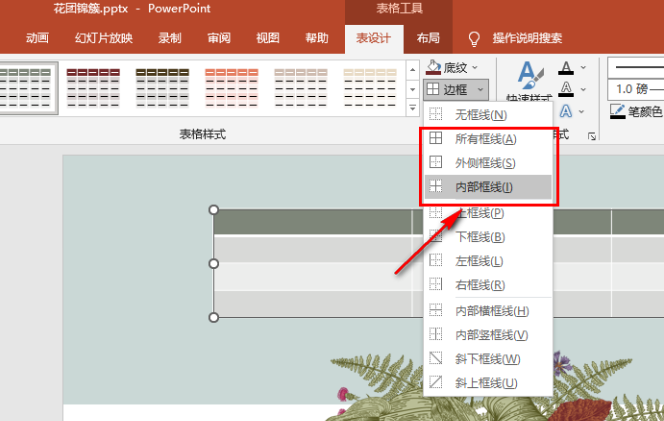The width and height of the screenshot is (664, 421).
Task: Choose 左框线(L) from border menu
Action: 488,261
